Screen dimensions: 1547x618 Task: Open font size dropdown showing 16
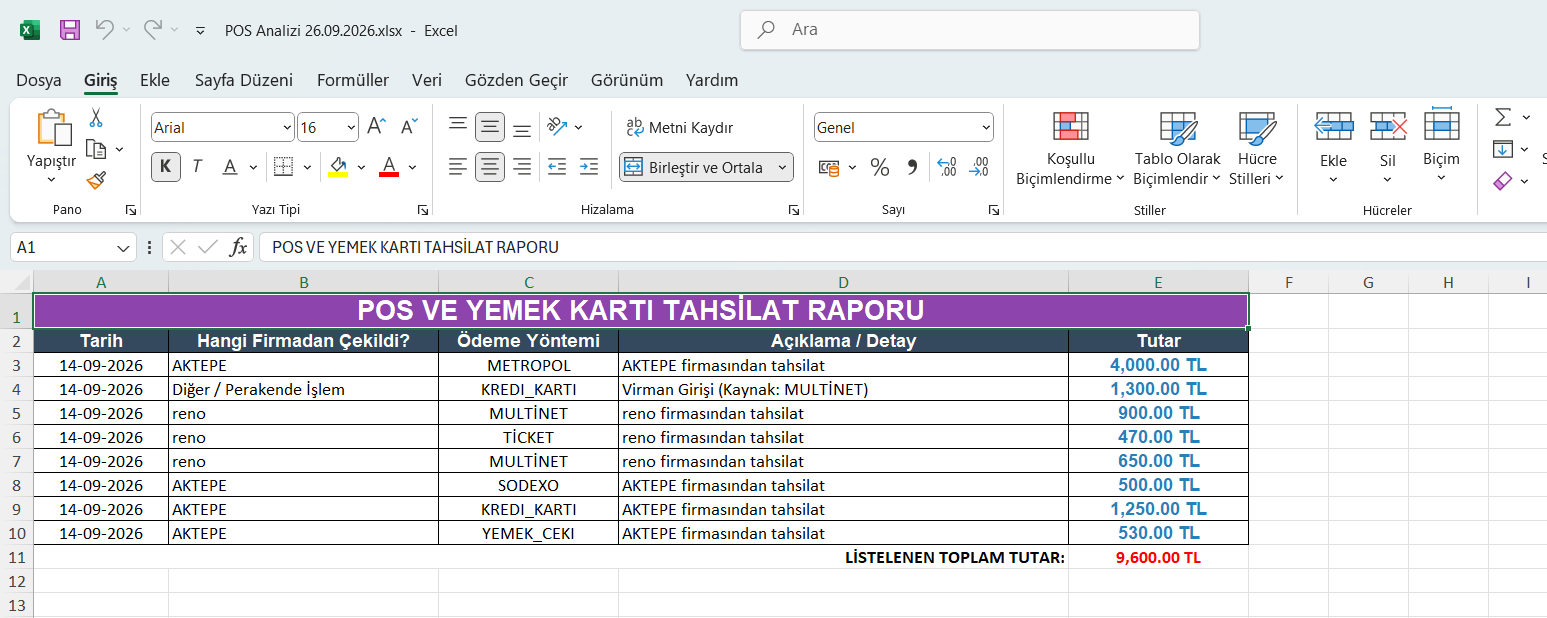point(351,127)
